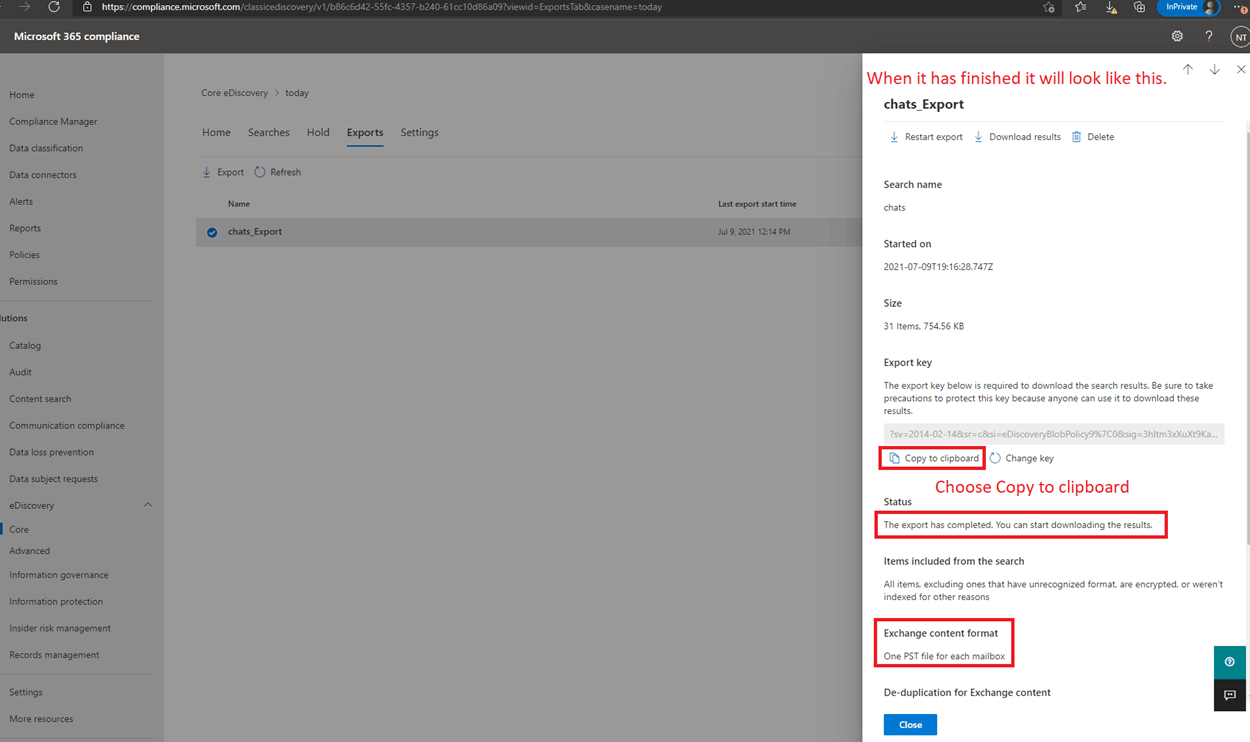Screen dimensions: 1250x742
Task: Select Advanced under eDiscovery
Action: (29, 551)
